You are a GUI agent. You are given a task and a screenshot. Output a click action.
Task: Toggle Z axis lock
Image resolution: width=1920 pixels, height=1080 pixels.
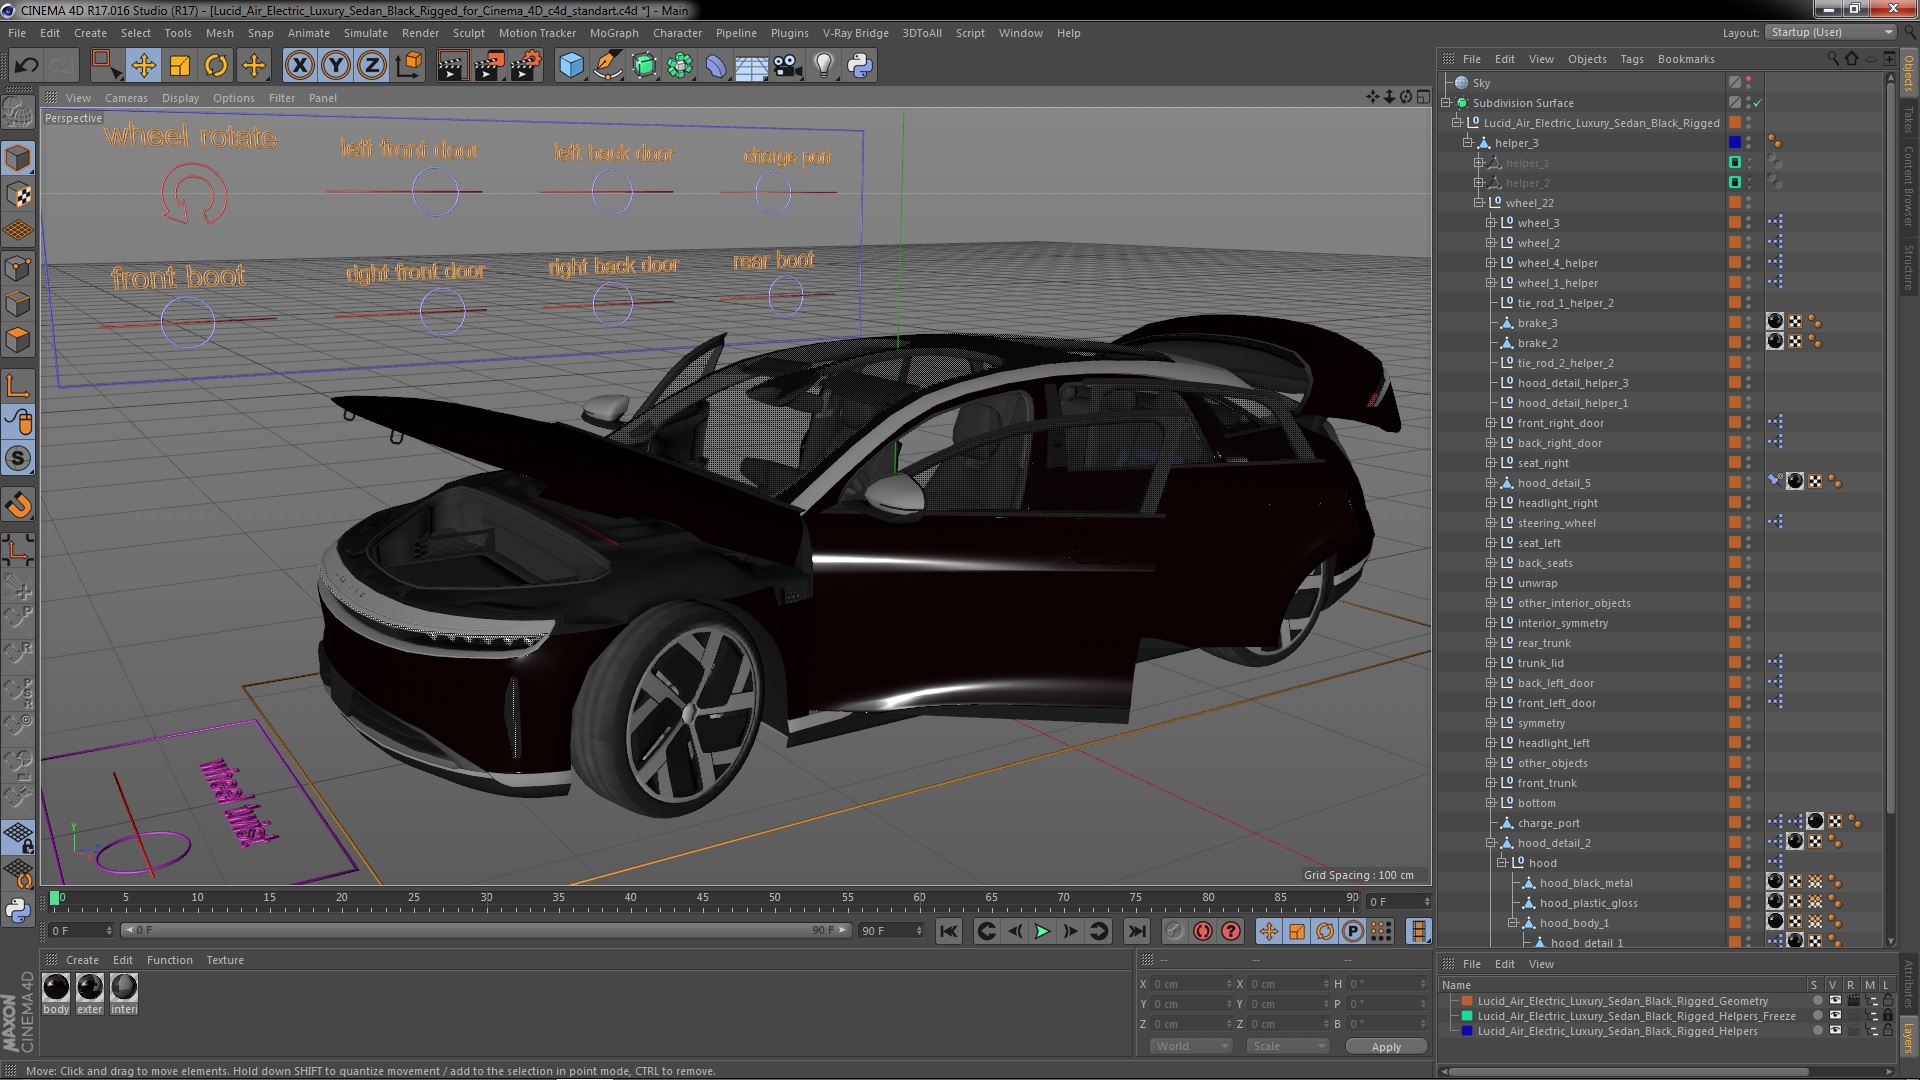372,66
